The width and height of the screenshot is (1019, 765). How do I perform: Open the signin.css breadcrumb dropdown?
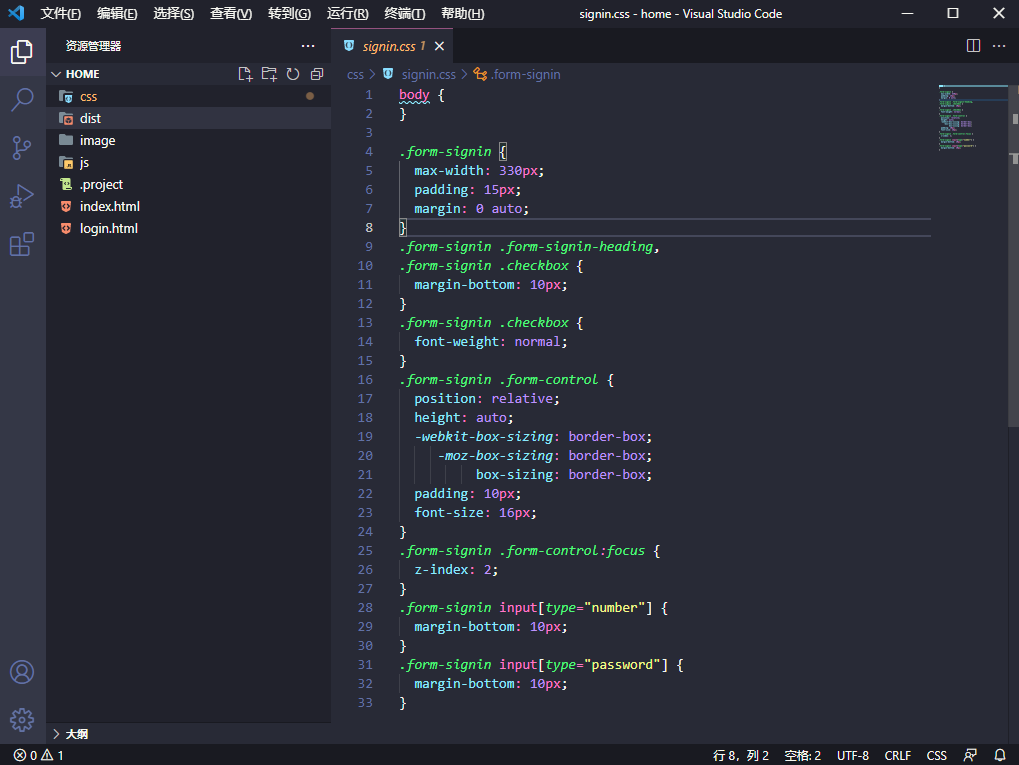click(x=428, y=75)
